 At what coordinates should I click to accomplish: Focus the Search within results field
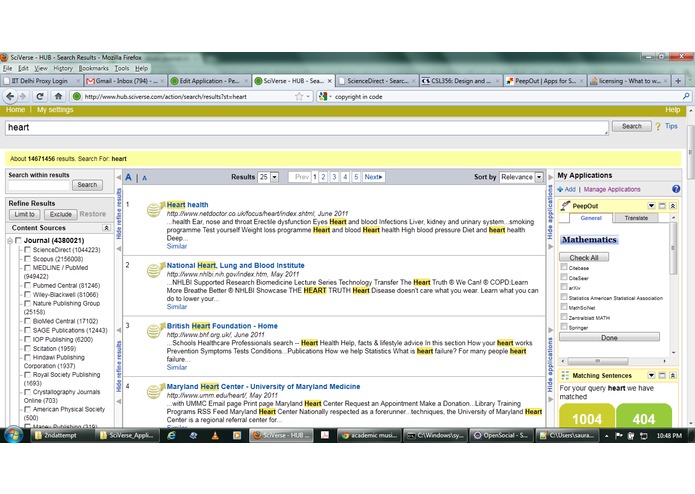[x=39, y=185]
